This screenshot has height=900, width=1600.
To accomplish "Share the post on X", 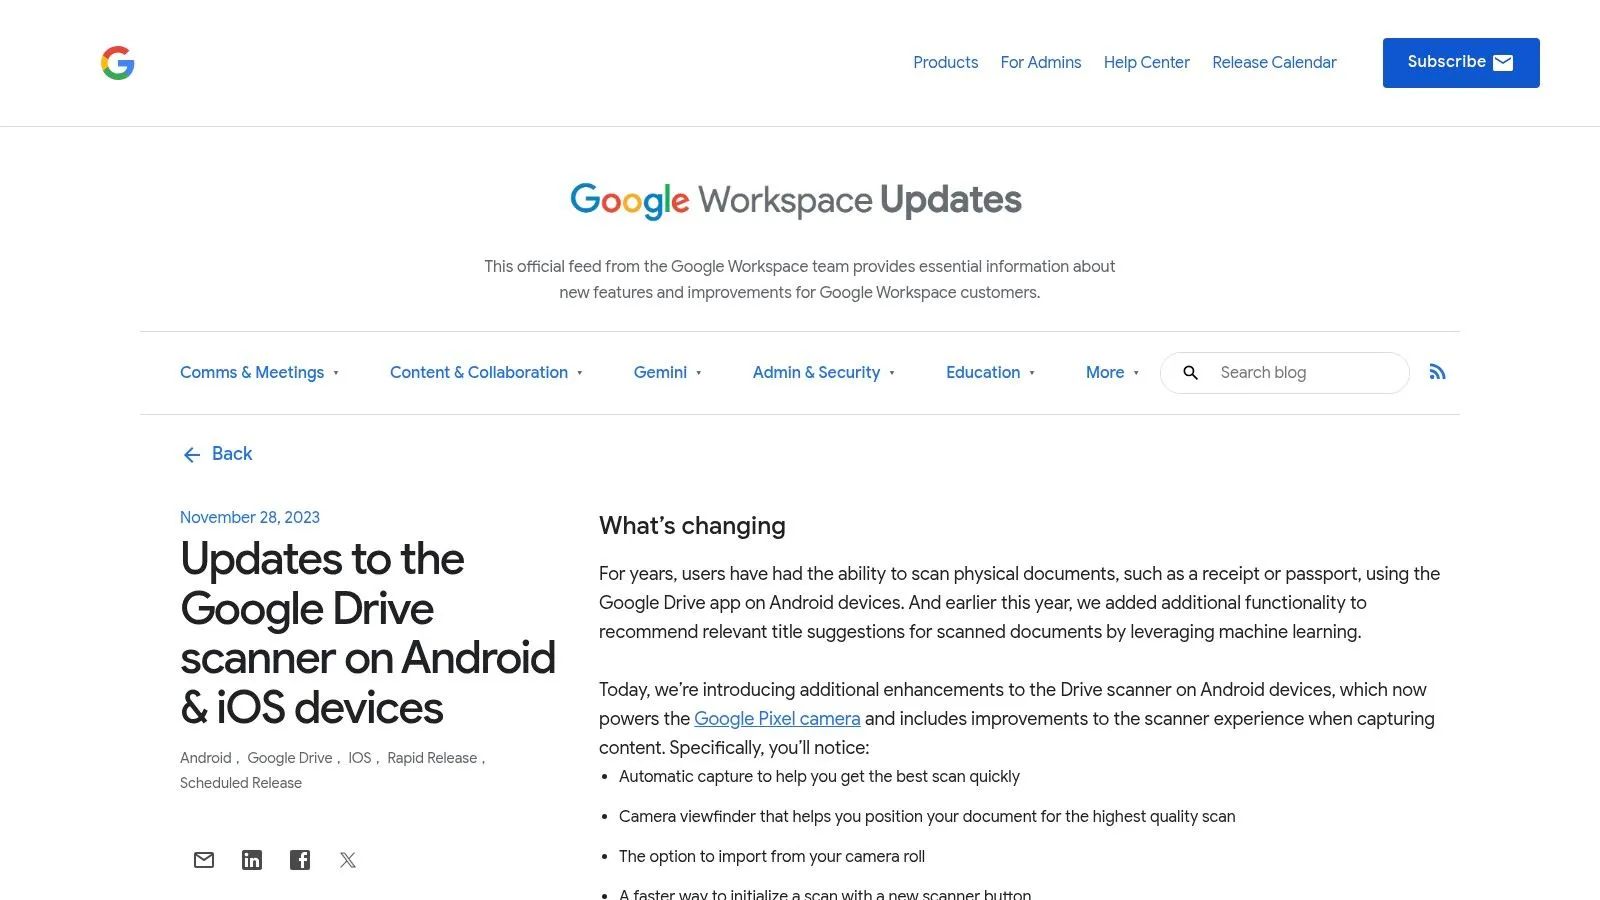I will coord(347,859).
